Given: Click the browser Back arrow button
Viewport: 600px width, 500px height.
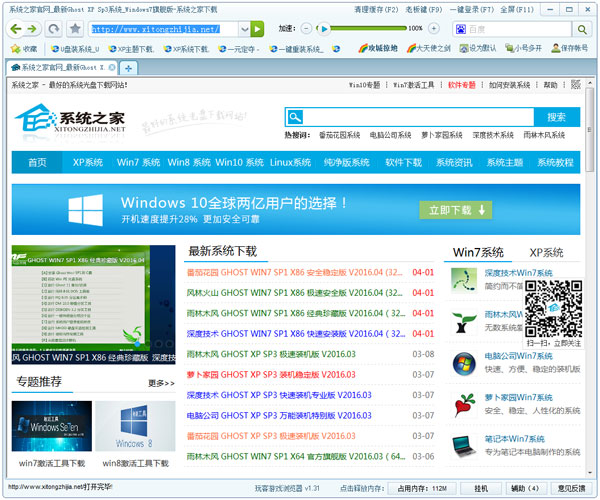Looking at the screenshot, I should pos(16,29).
